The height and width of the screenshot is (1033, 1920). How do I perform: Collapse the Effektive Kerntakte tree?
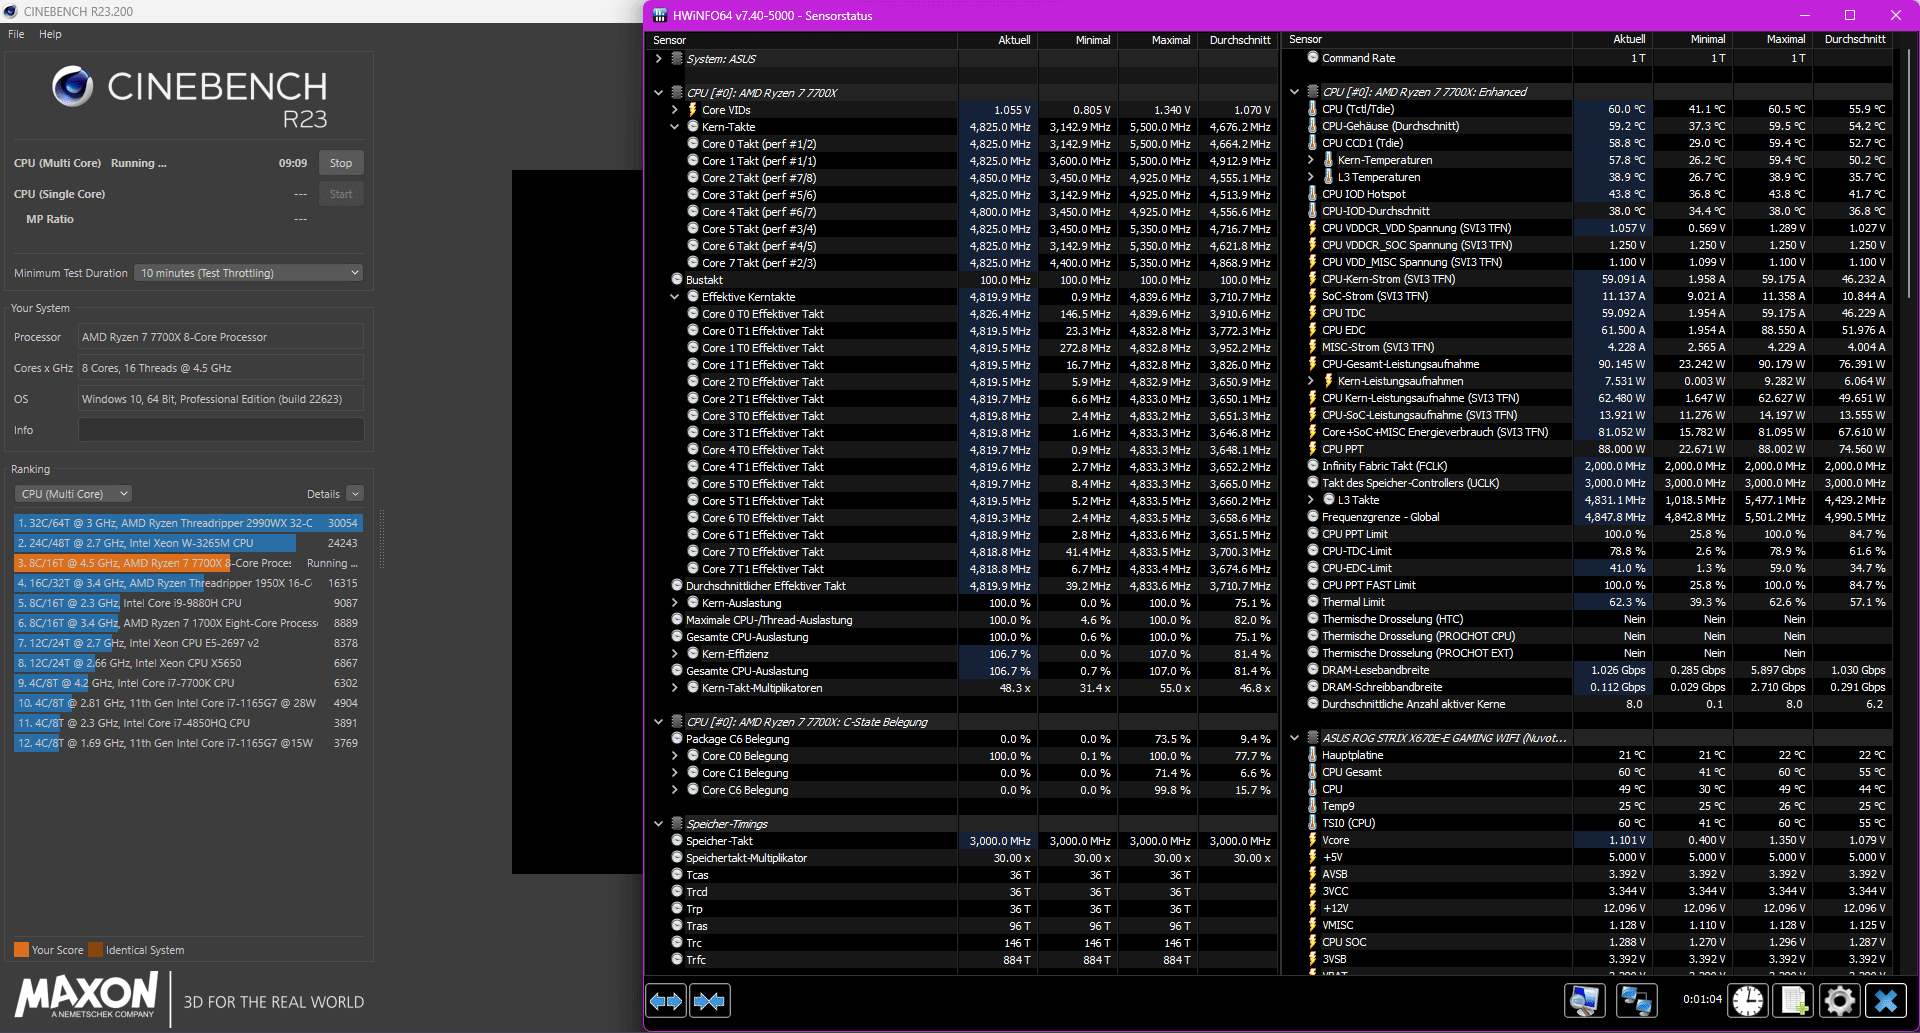pos(675,297)
